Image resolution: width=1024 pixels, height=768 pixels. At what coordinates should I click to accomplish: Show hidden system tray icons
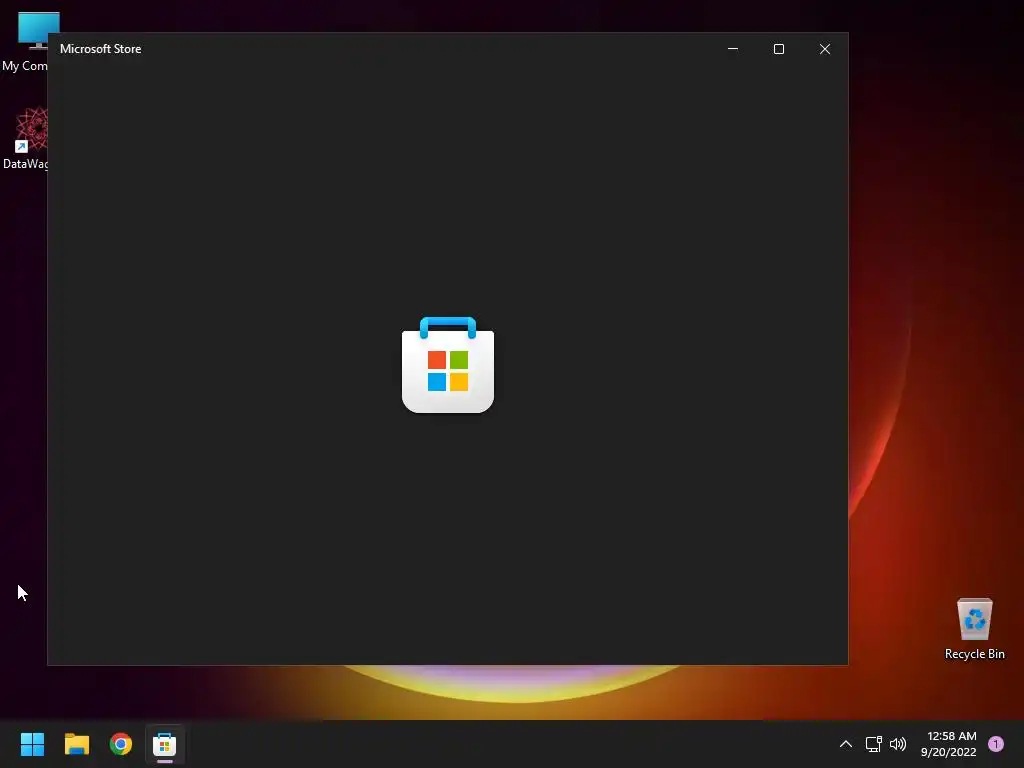coord(845,744)
